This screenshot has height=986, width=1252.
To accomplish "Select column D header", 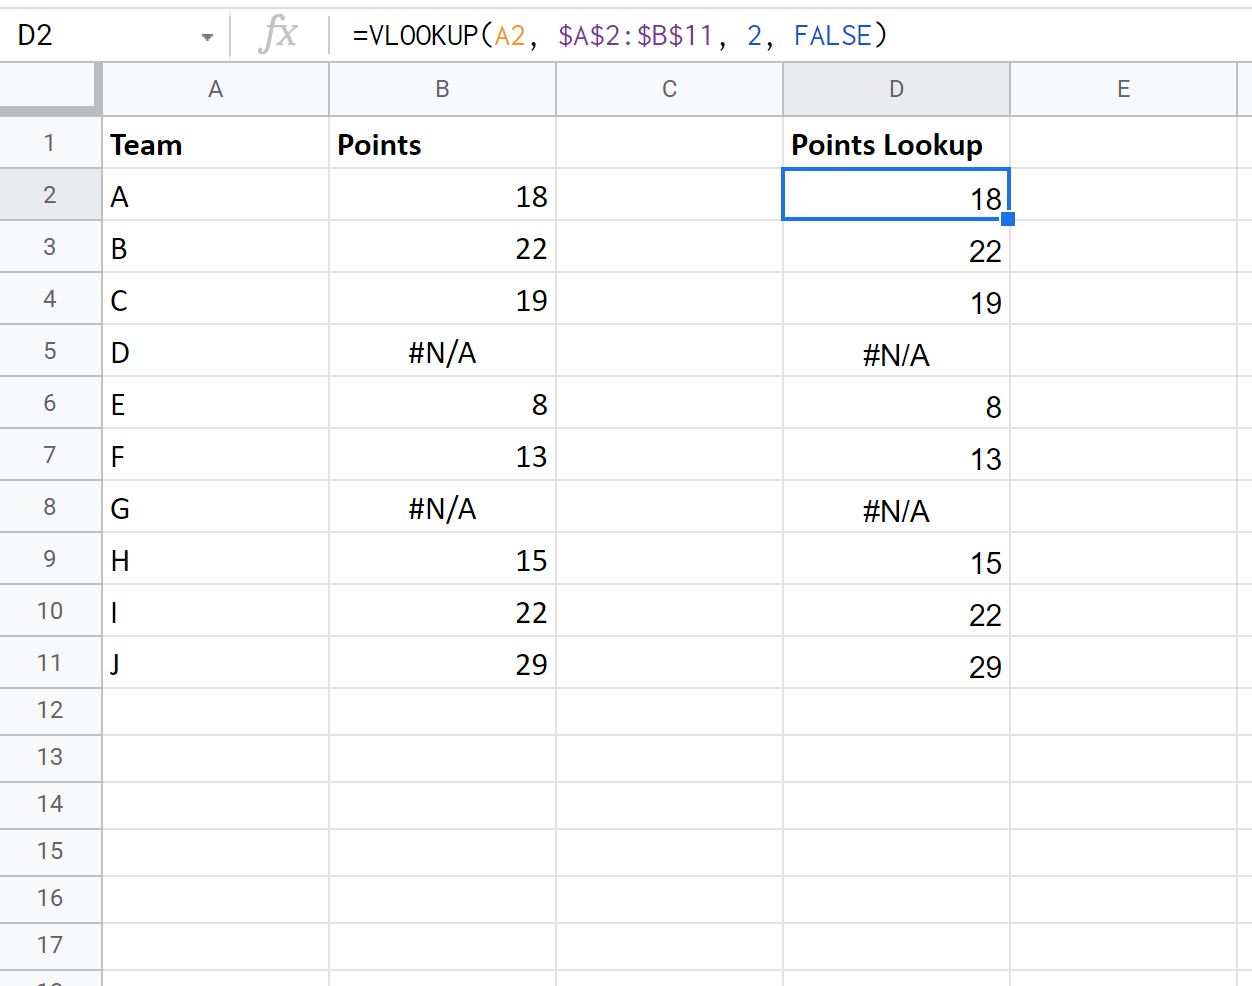I will (896, 89).
